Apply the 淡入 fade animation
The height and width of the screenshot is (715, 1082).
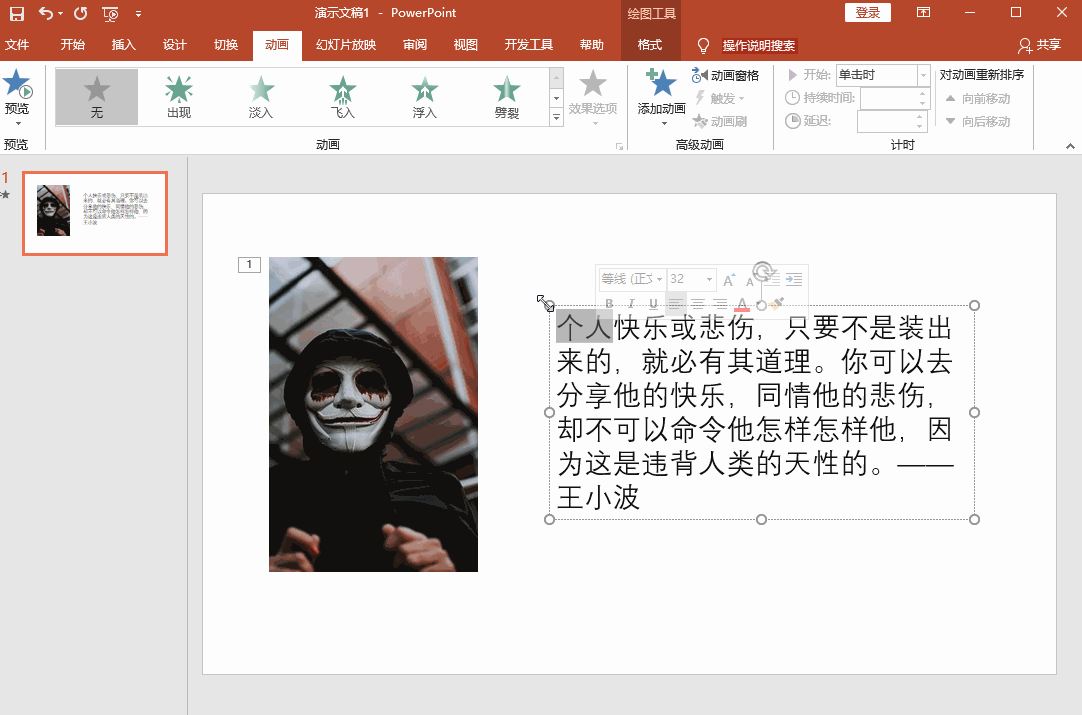[261, 97]
